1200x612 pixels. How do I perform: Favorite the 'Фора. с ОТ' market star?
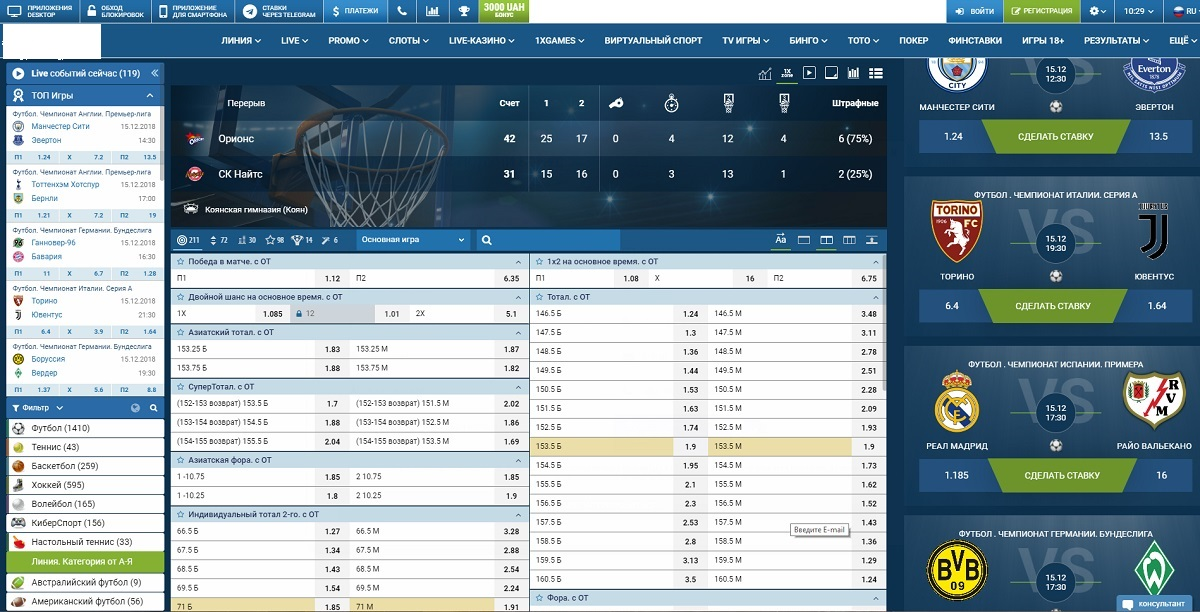coord(539,598)
